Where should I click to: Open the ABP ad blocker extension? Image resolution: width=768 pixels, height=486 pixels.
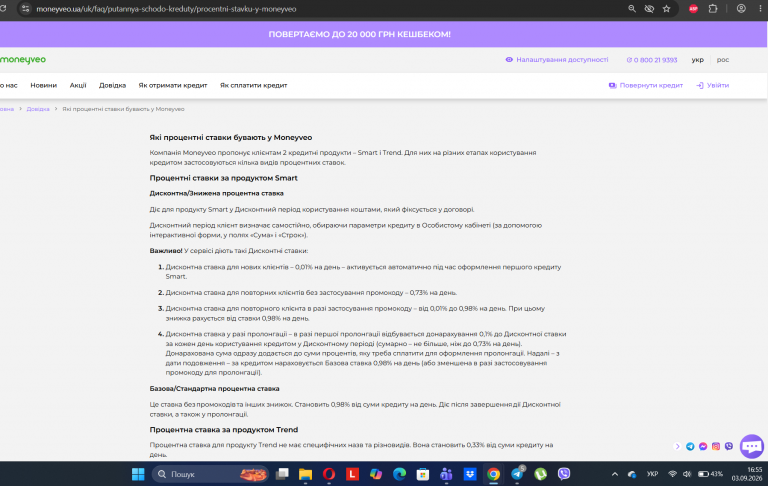[693, 9]
